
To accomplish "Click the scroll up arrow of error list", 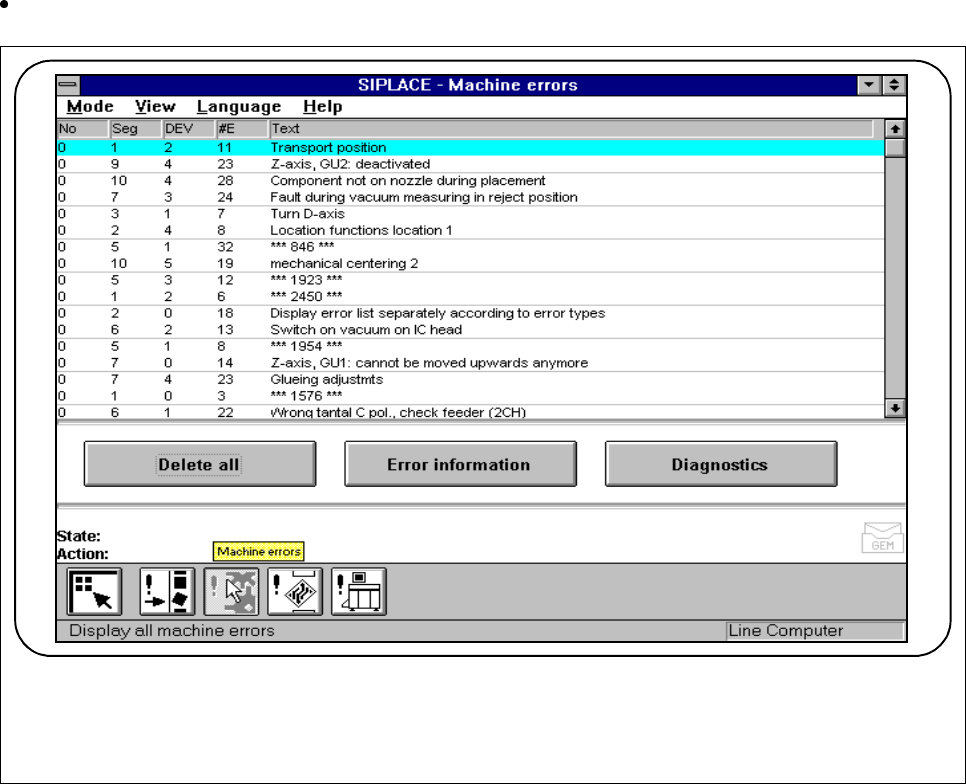I will click(x=895, y=129).
